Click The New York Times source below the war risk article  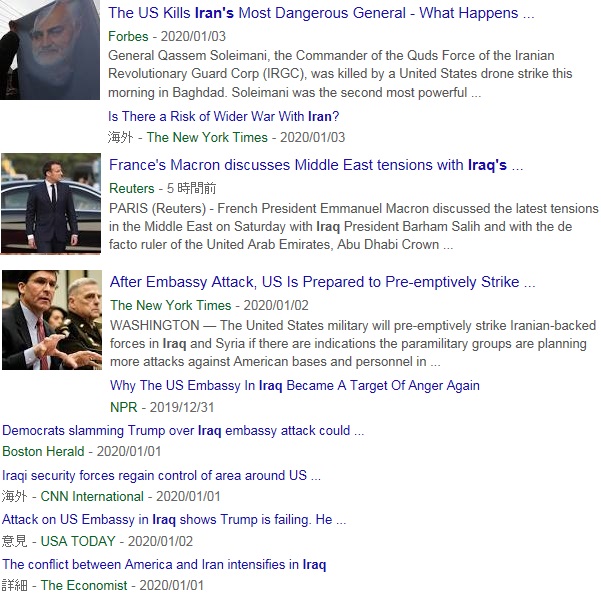tap(207, 137)
